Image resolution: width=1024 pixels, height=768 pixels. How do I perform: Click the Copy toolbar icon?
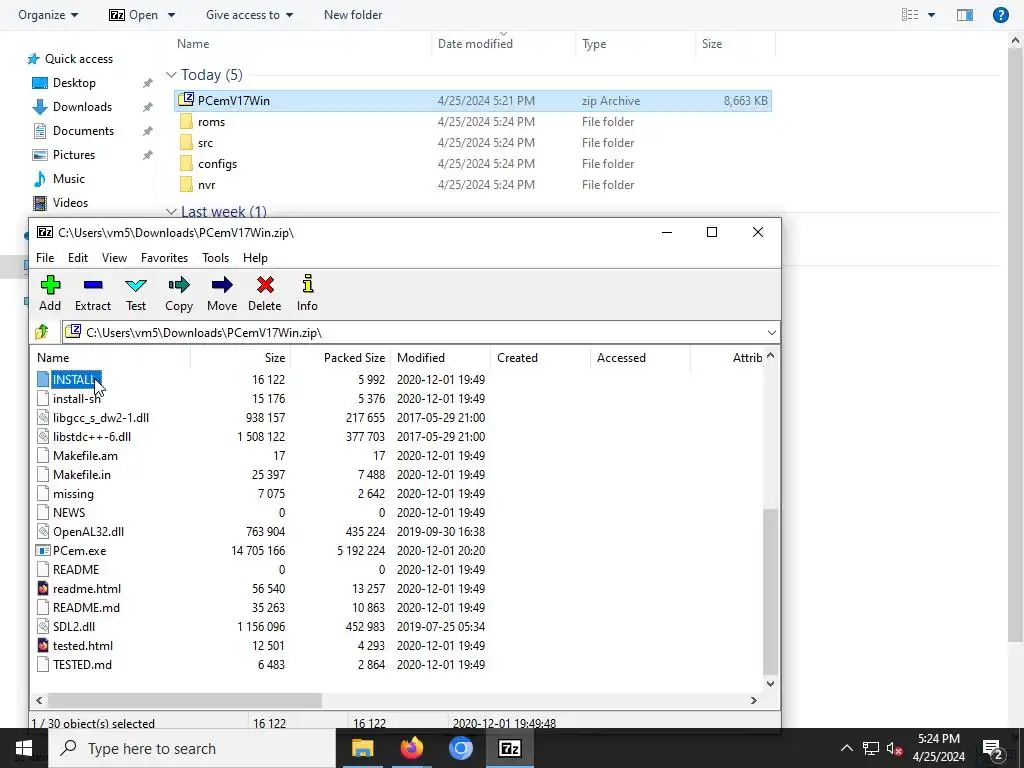[179, 293]
